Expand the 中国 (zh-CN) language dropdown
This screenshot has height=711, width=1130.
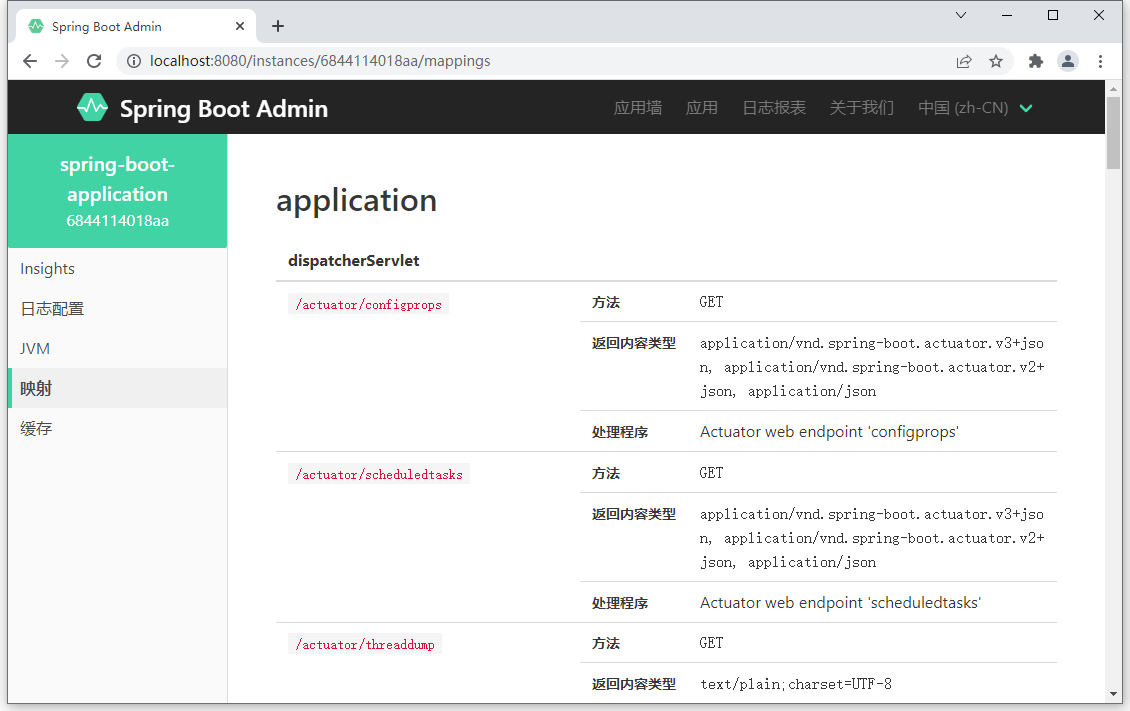point(975,108)
